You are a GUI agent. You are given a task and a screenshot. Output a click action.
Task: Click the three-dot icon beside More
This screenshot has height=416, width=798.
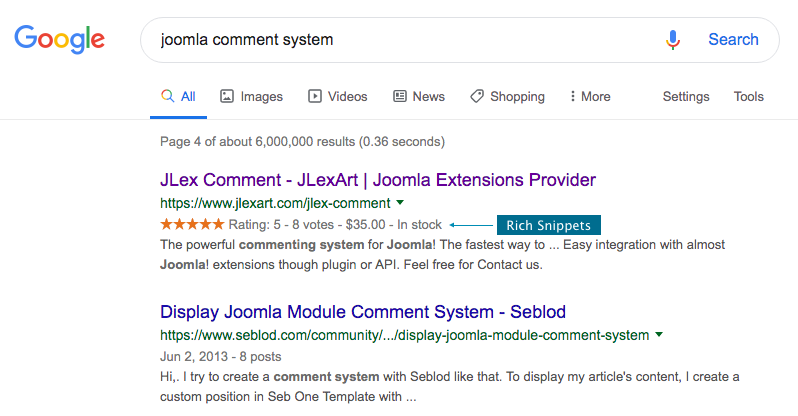[x=573, y=96]
